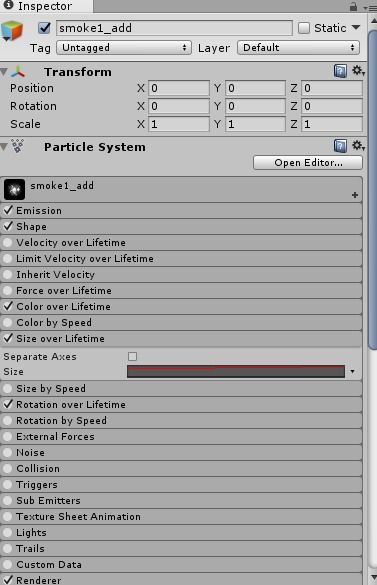Open the Layer dropdown showing Default
The height and width of the screenshot is (585, 377).
[x=298, y=48]
